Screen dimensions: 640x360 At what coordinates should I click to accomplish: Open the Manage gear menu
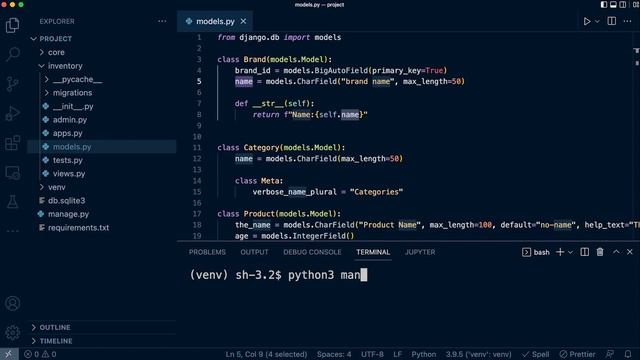(12, 333)
